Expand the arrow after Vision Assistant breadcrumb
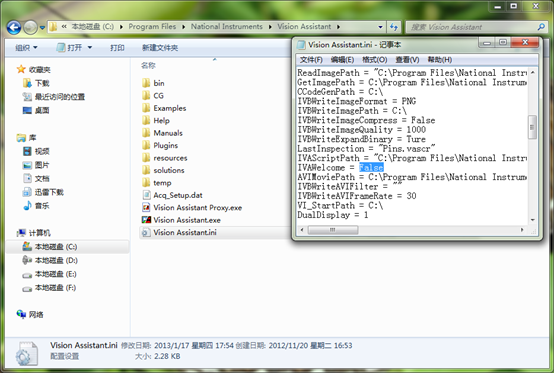This screenshot has height=373, width=554. coord(338,27)
